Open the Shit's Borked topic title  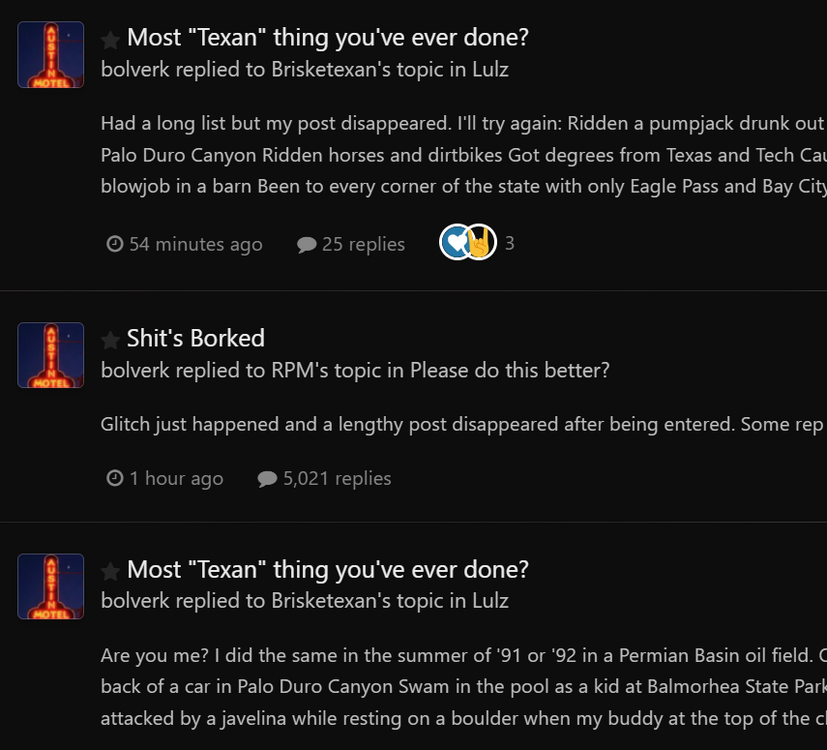coord(195,338)
